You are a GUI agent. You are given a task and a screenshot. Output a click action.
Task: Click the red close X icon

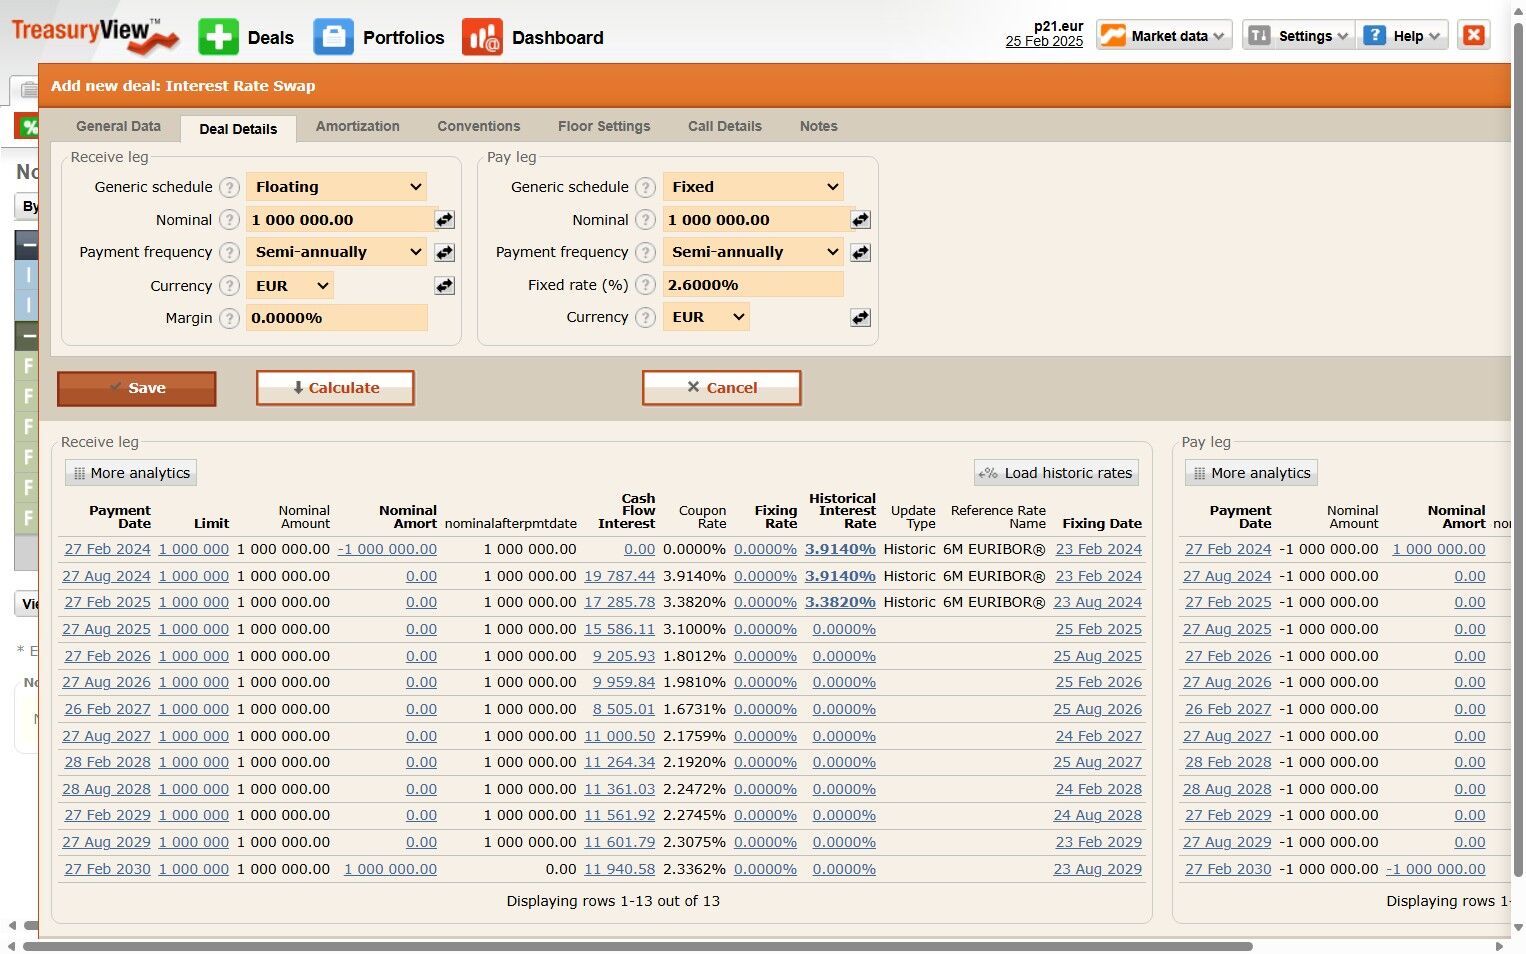(1473, 35)
